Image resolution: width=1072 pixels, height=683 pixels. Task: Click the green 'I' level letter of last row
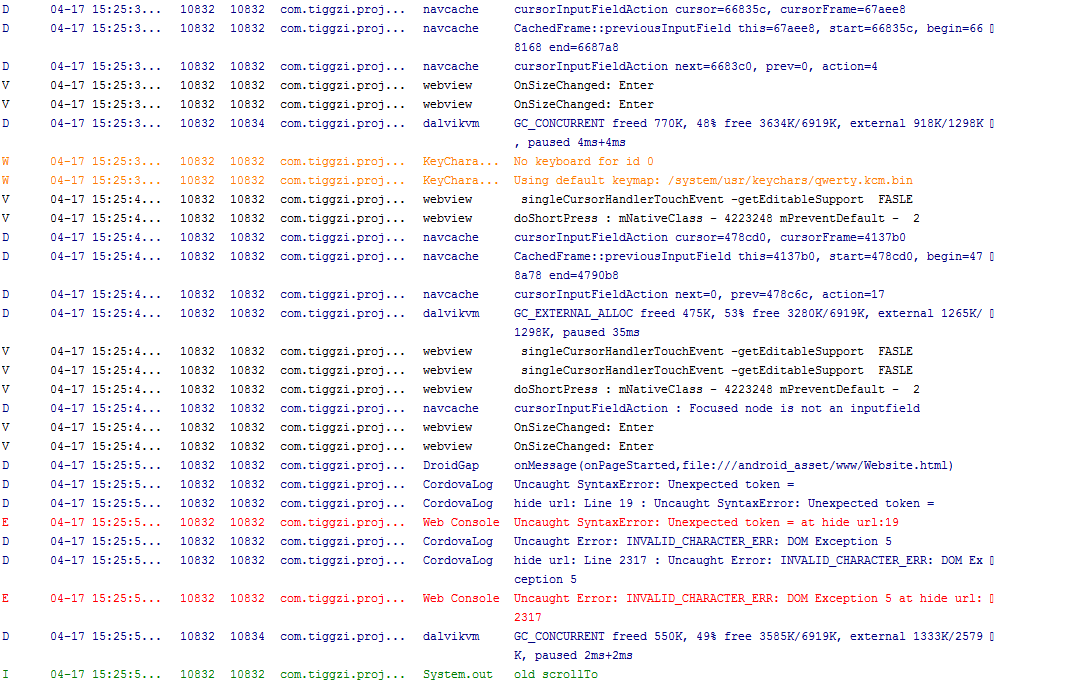coord(6,675)
